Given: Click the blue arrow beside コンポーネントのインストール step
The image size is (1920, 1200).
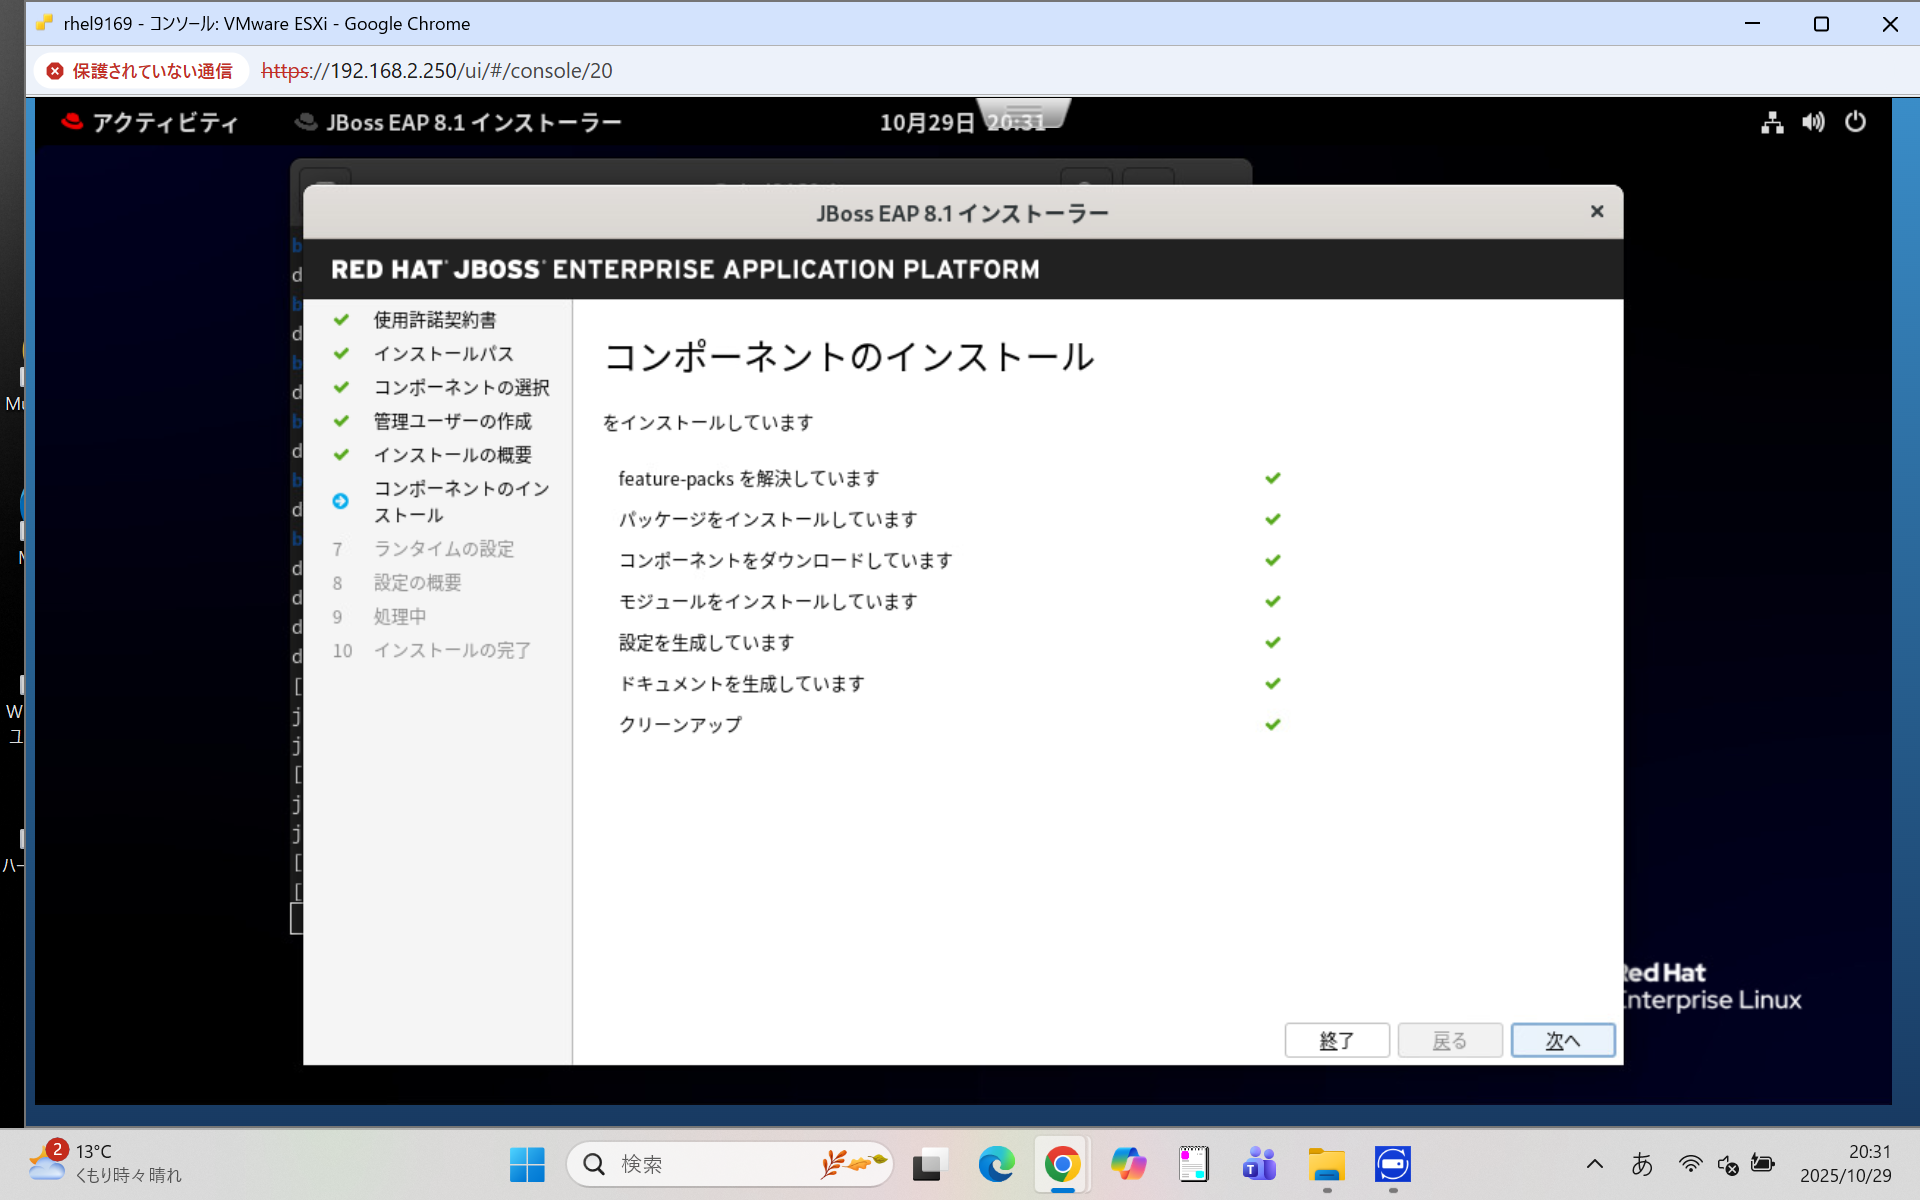Looking at the screenshot, I should click(x=341, y=500).
